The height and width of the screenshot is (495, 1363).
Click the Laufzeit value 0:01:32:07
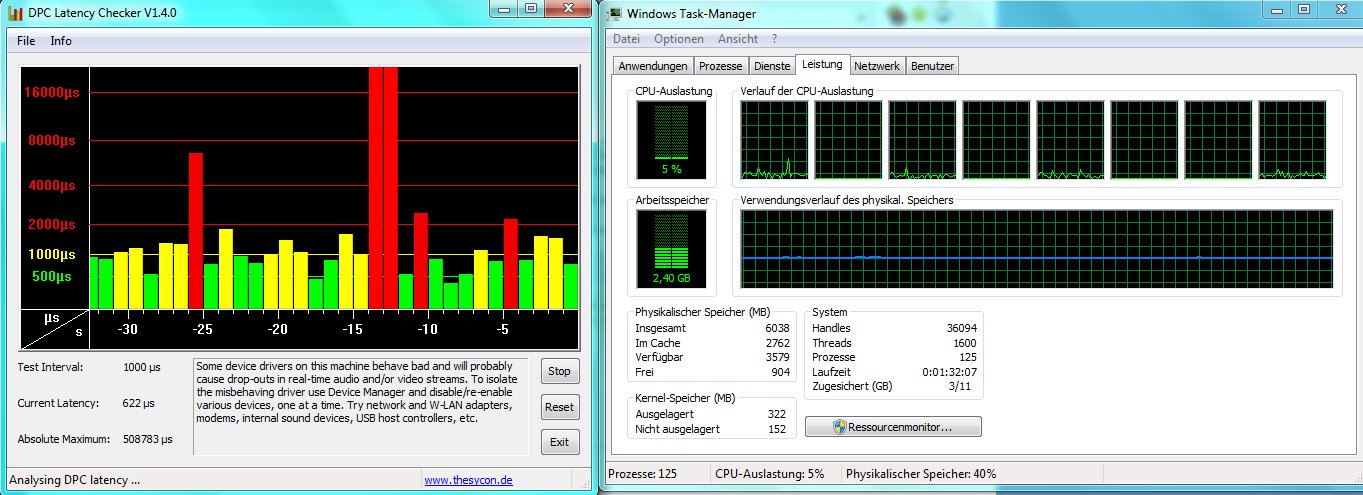coord(949,372)
